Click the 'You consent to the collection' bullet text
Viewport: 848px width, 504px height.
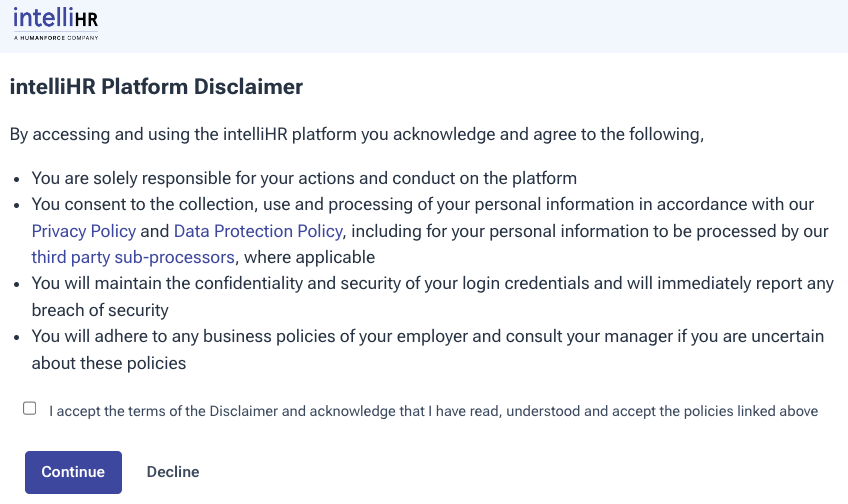422,205
